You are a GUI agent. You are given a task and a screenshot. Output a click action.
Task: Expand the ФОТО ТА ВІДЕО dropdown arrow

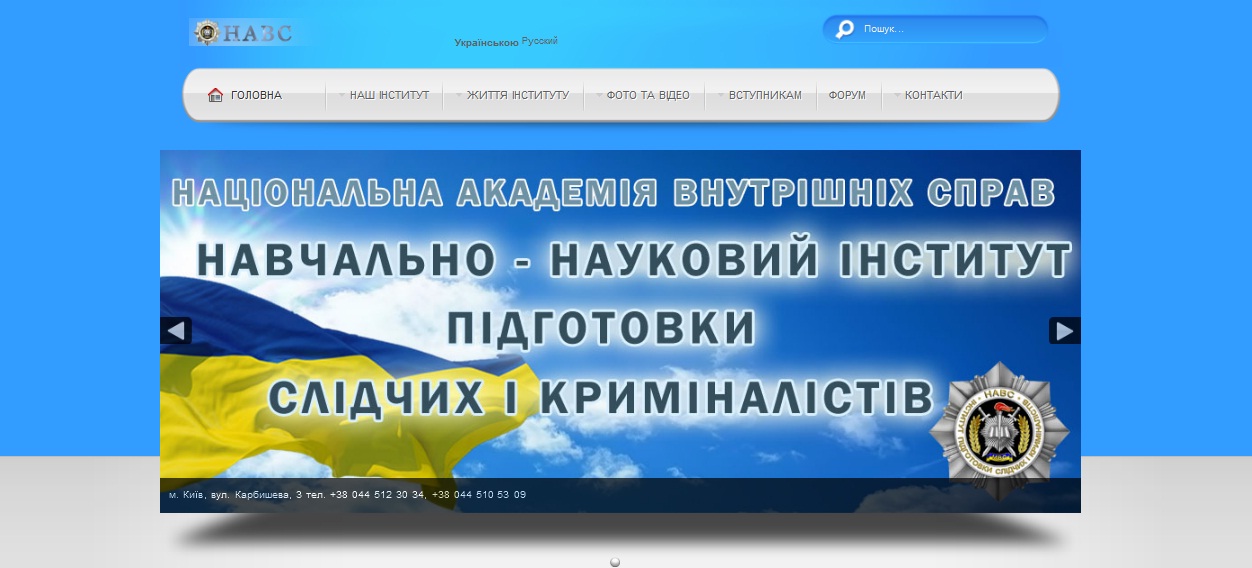click(x=599, y=95)
